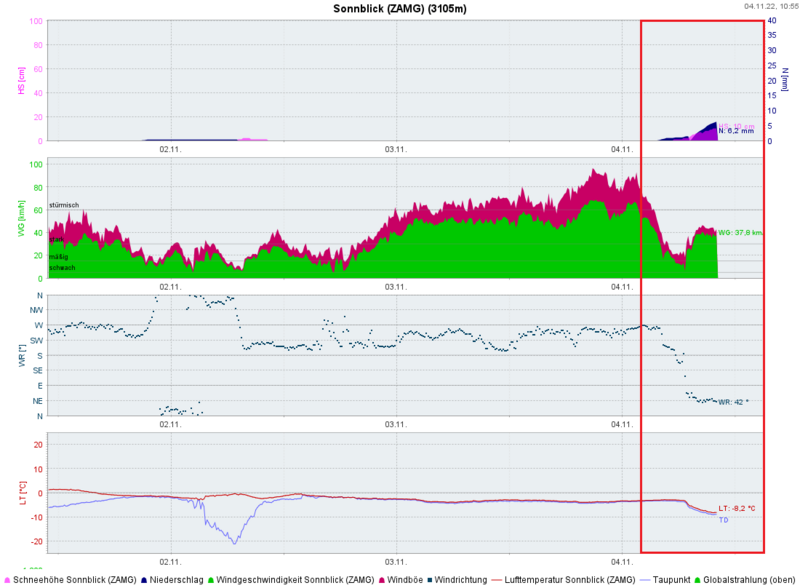Select legend label Windgeschwindigkeit Sonnblick (ZAMG)

[295, 580]
